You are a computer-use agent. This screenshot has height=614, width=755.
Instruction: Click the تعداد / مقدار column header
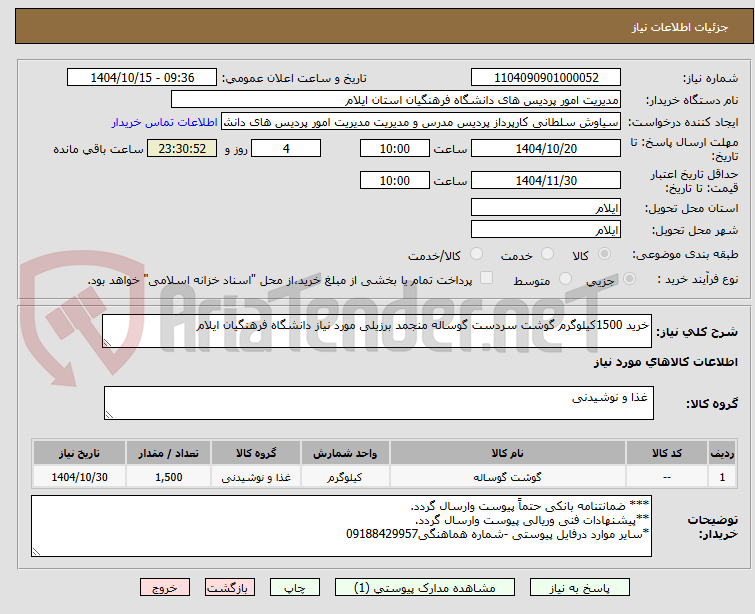(x=169, y=453)
